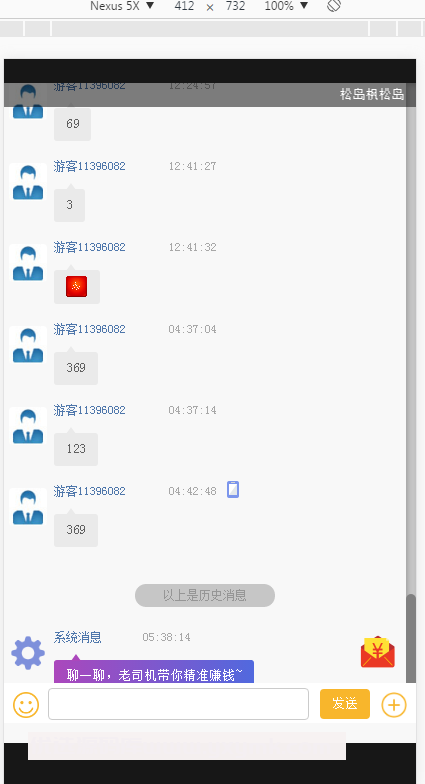Image resolution: width=425 pixels, height=784 pixels.
Task: Toggle device rotation icon in toolbar
Action: point(334,6)
